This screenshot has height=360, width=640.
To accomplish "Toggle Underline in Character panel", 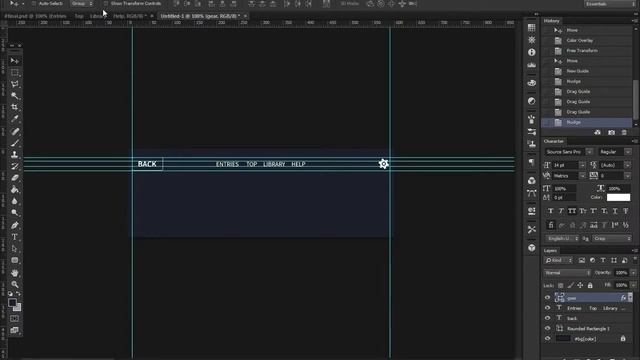I will 615,211.
